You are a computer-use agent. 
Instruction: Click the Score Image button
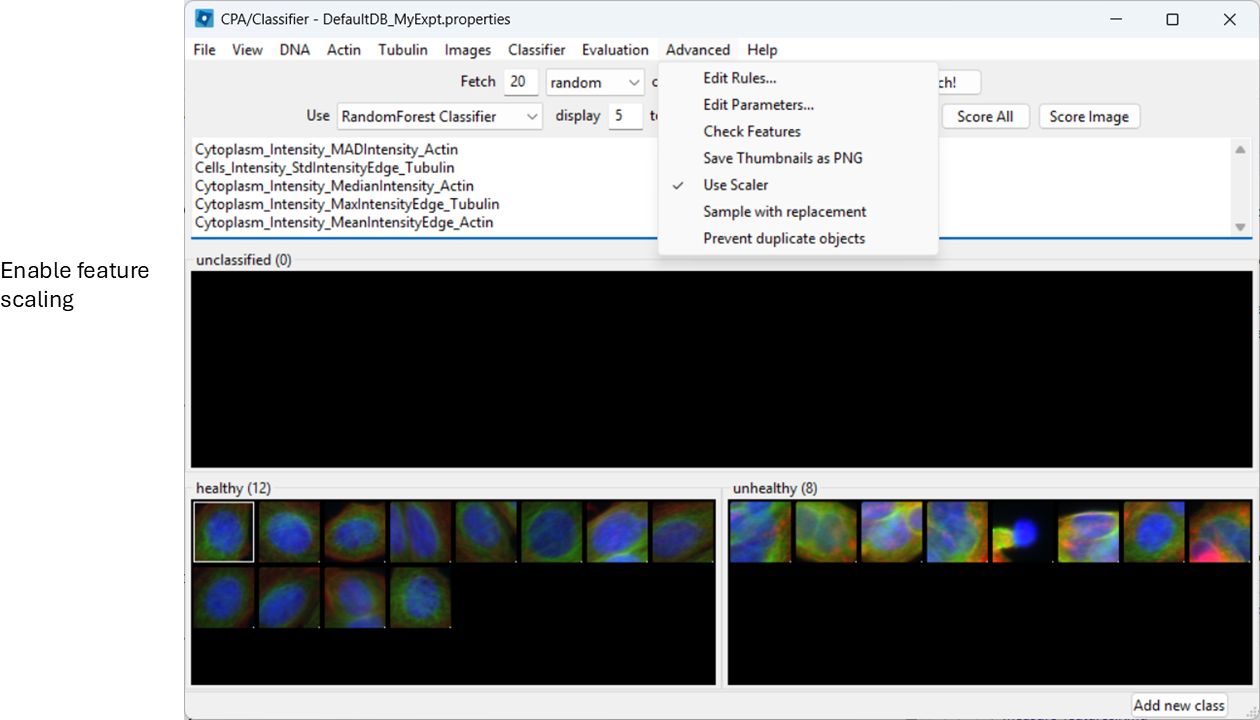pyautogui.click(x=1089, y=116)
